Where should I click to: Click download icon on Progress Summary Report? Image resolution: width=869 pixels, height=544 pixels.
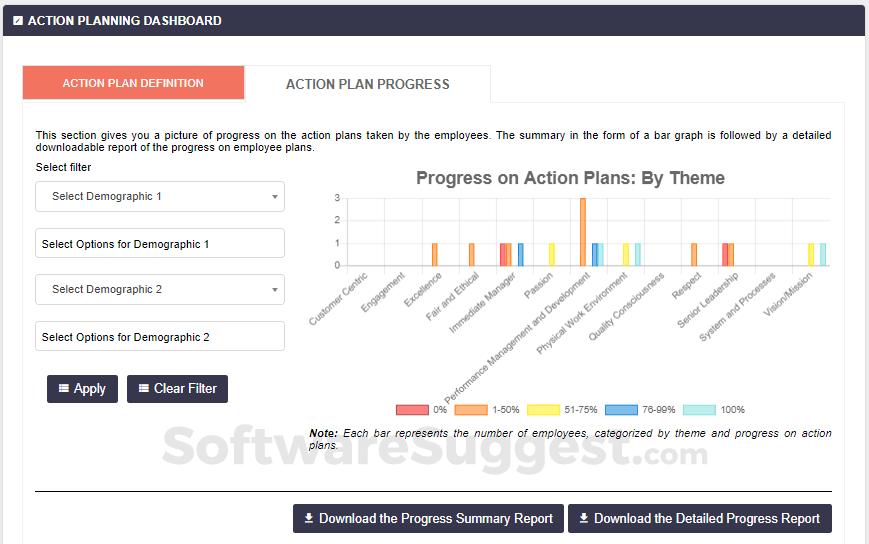309,518
